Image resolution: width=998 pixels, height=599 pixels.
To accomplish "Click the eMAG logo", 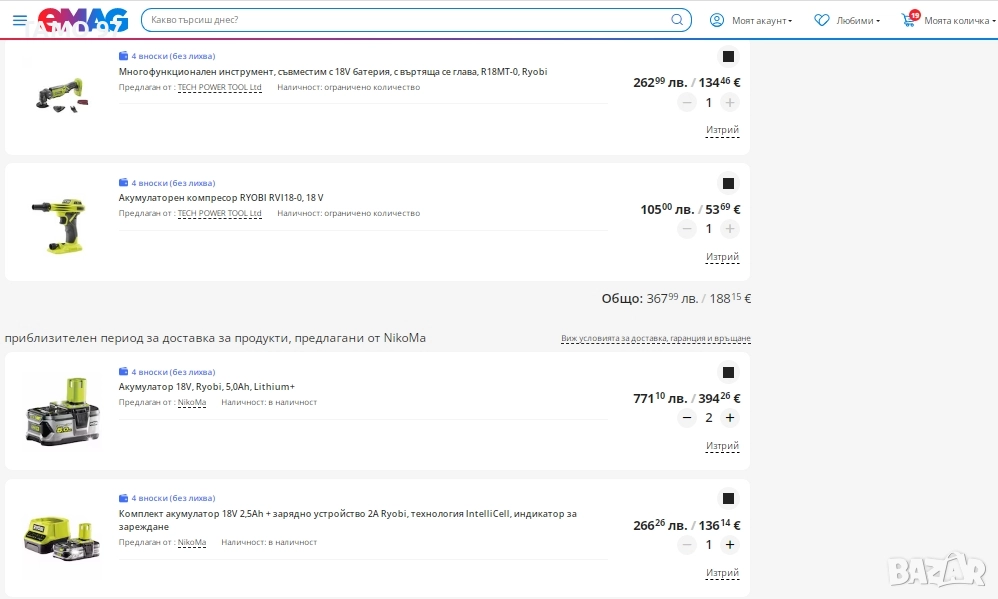I will (x=83, y=20).
